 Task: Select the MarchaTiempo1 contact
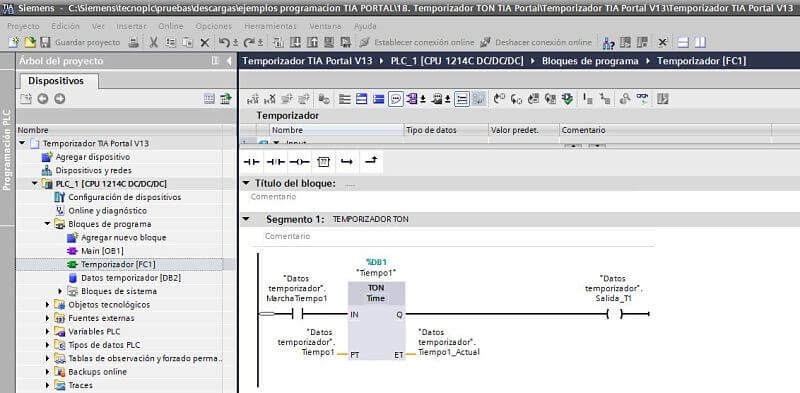click(297, 314)
